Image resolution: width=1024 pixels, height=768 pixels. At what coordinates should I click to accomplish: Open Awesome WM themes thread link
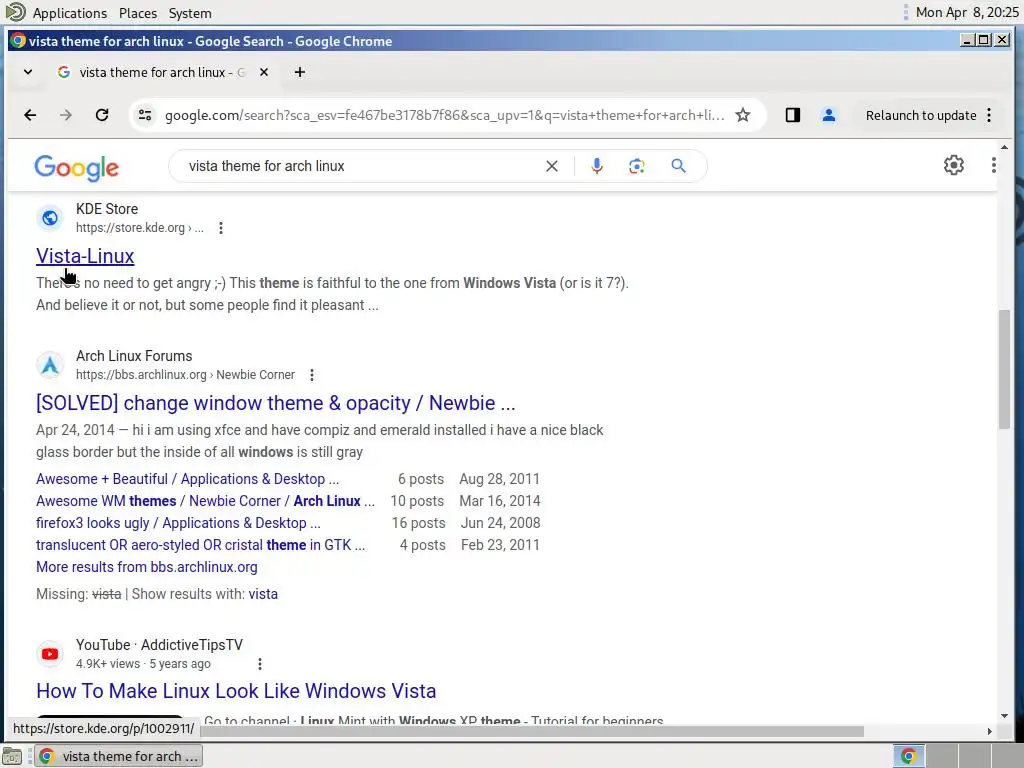(x=205, y=501)
